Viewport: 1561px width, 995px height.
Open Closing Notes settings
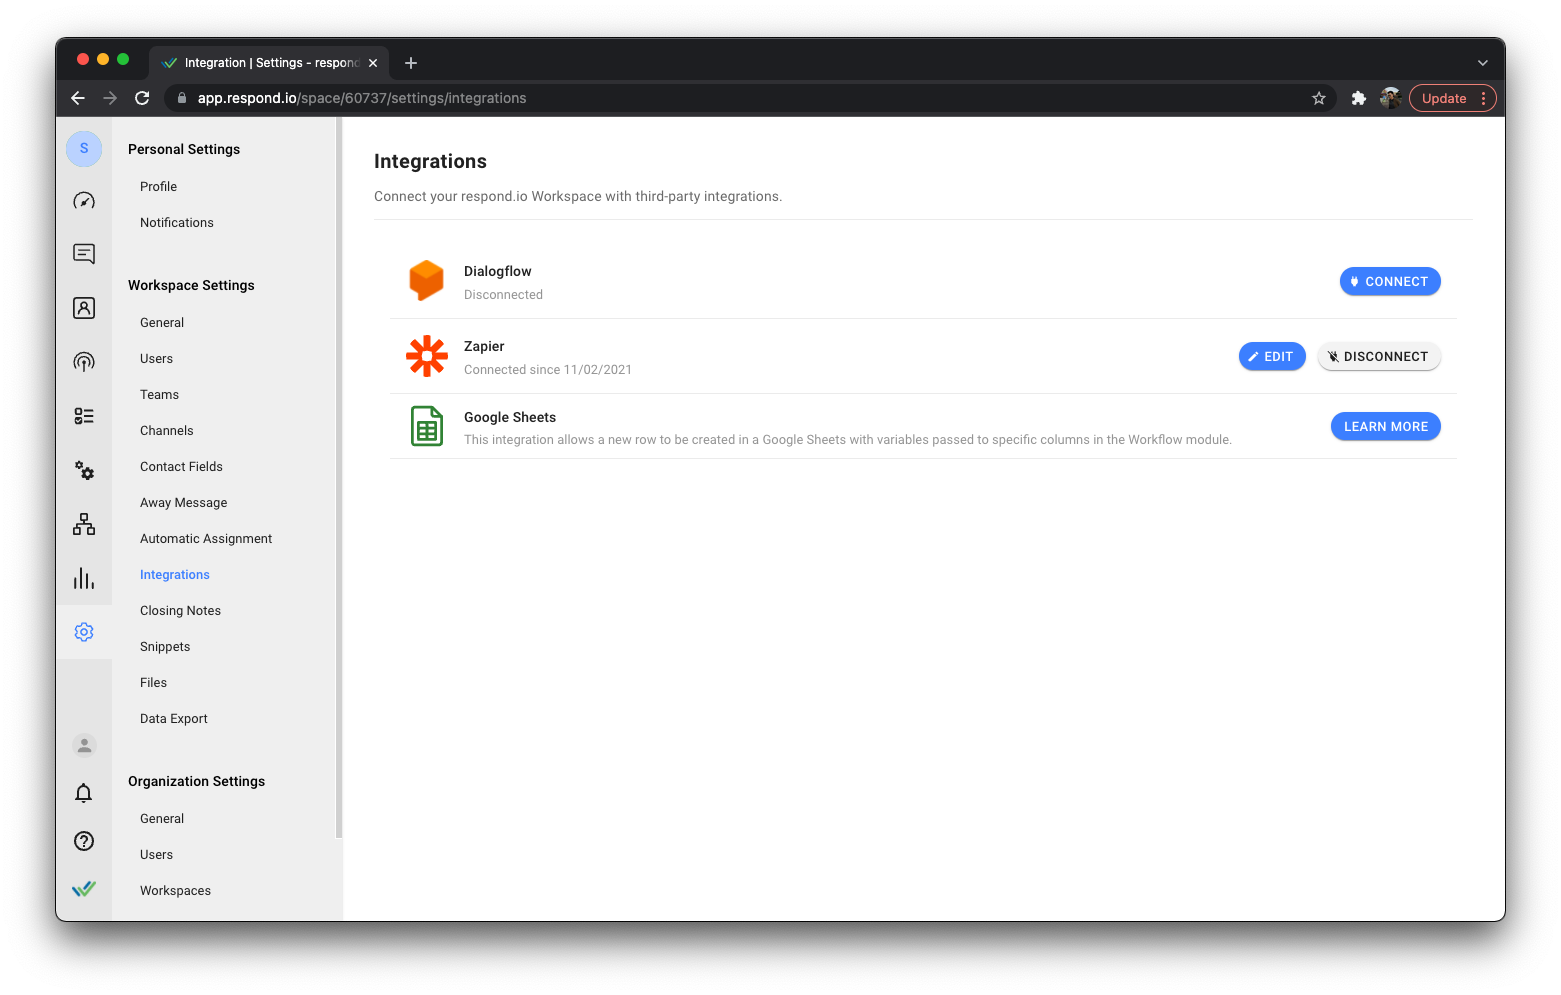point(180,611)
